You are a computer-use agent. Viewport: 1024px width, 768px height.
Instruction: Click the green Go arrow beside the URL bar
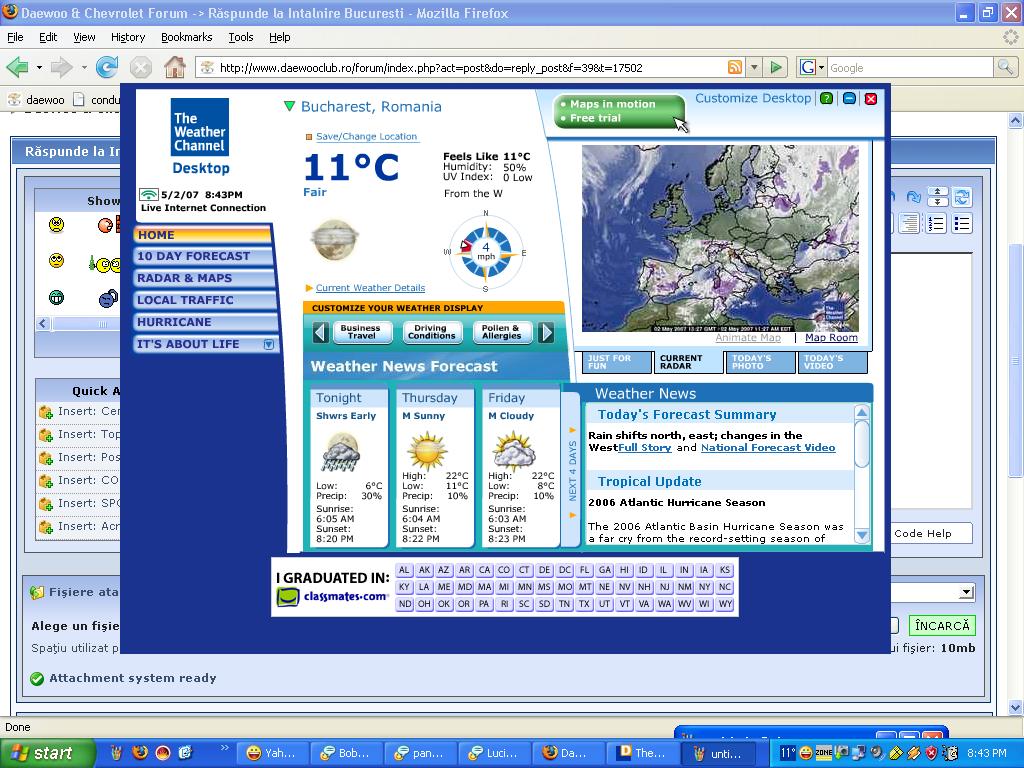(776, 68)
